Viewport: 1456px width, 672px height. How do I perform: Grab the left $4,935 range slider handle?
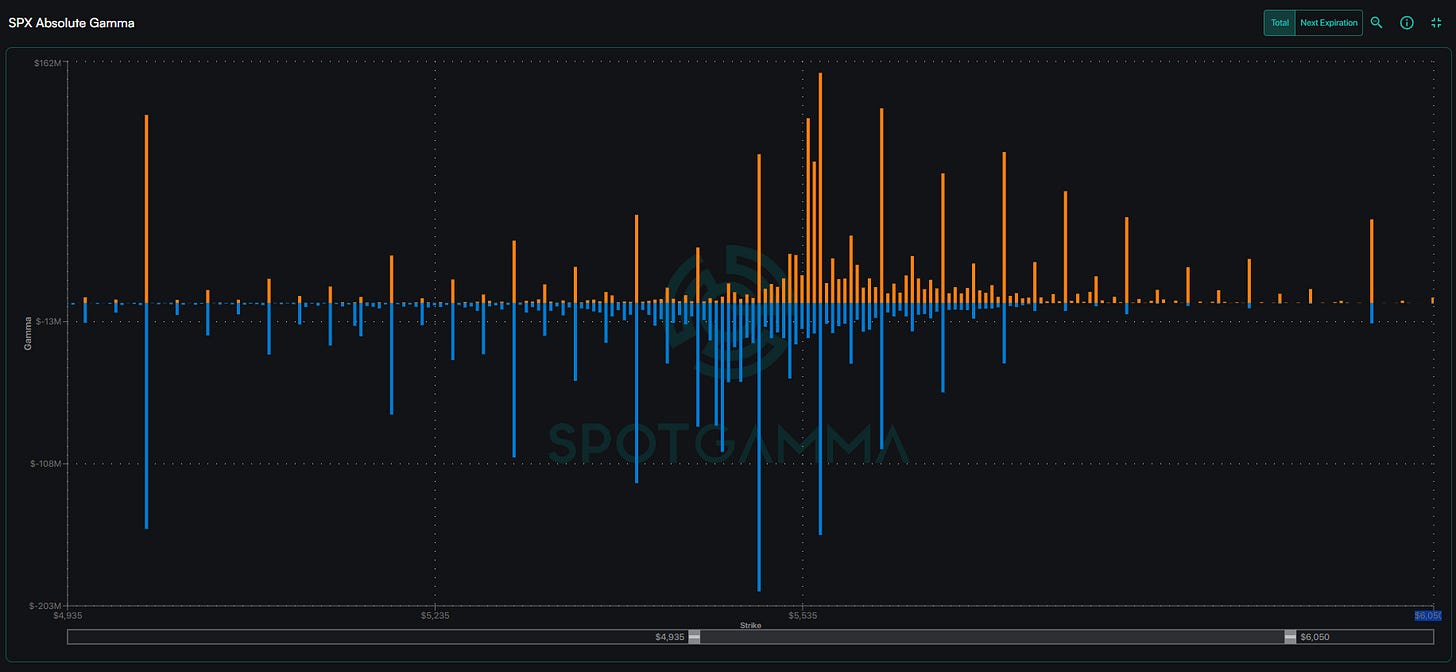(694, 637)
